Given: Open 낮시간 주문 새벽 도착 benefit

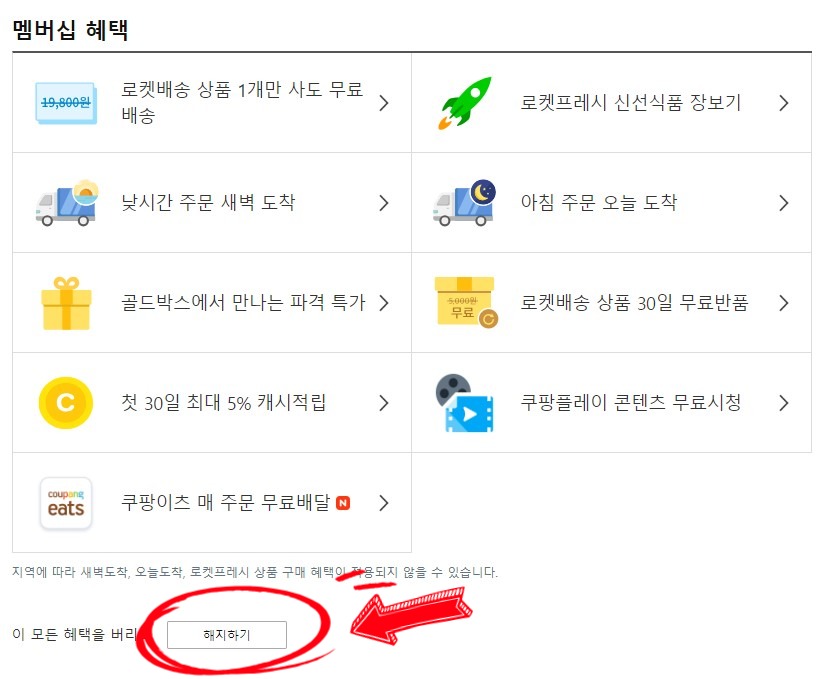Looking at the screenshot, I should coord(212,203).
